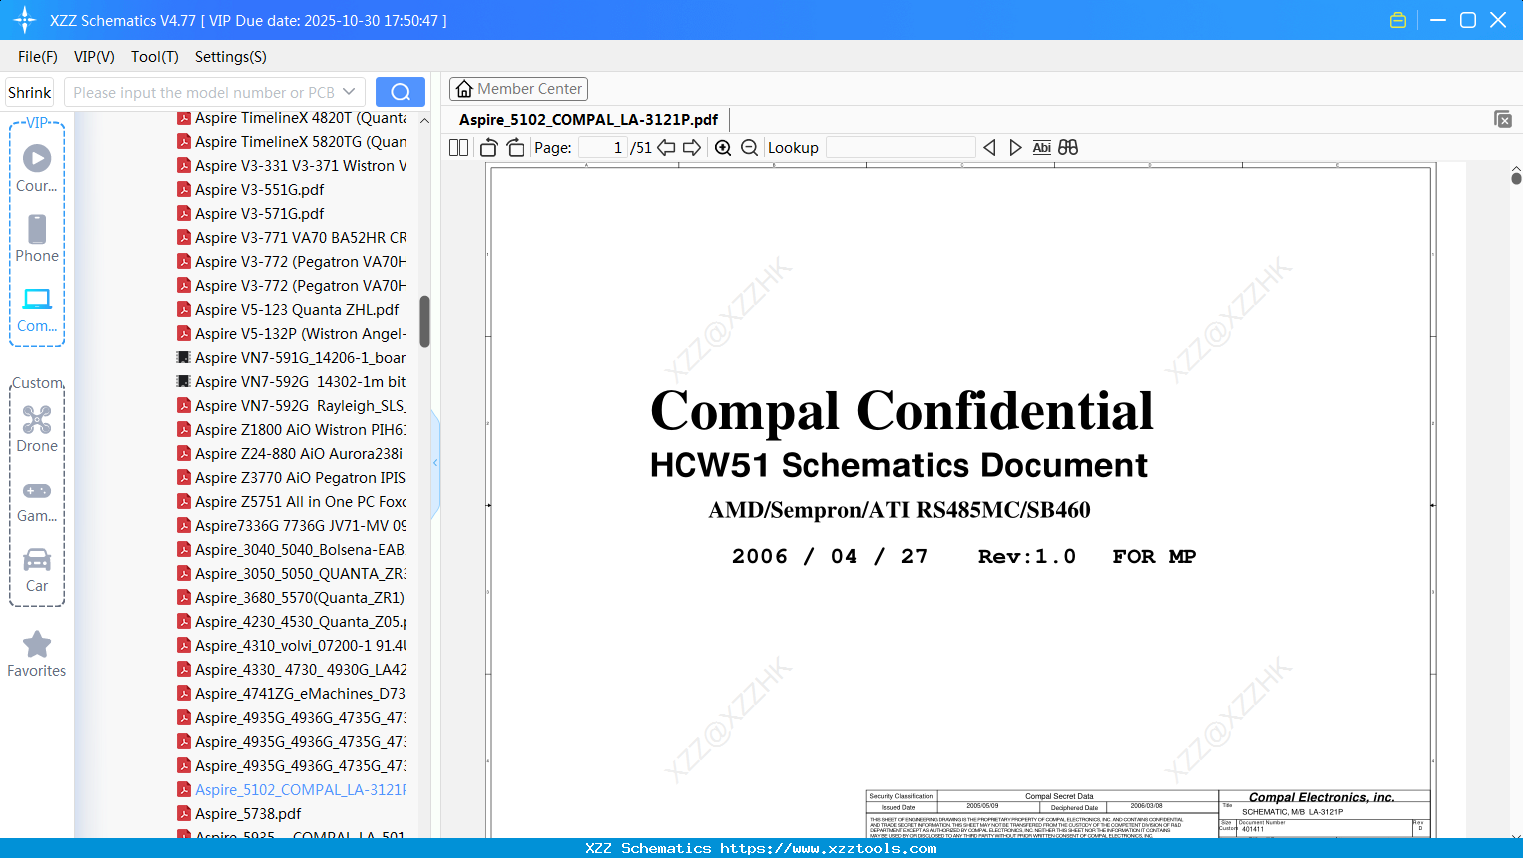The width and height of the screenshot is (1523, 858).
Task: Click the yellow toolbox icon in title bar
Action: (x=1398, y=20)
